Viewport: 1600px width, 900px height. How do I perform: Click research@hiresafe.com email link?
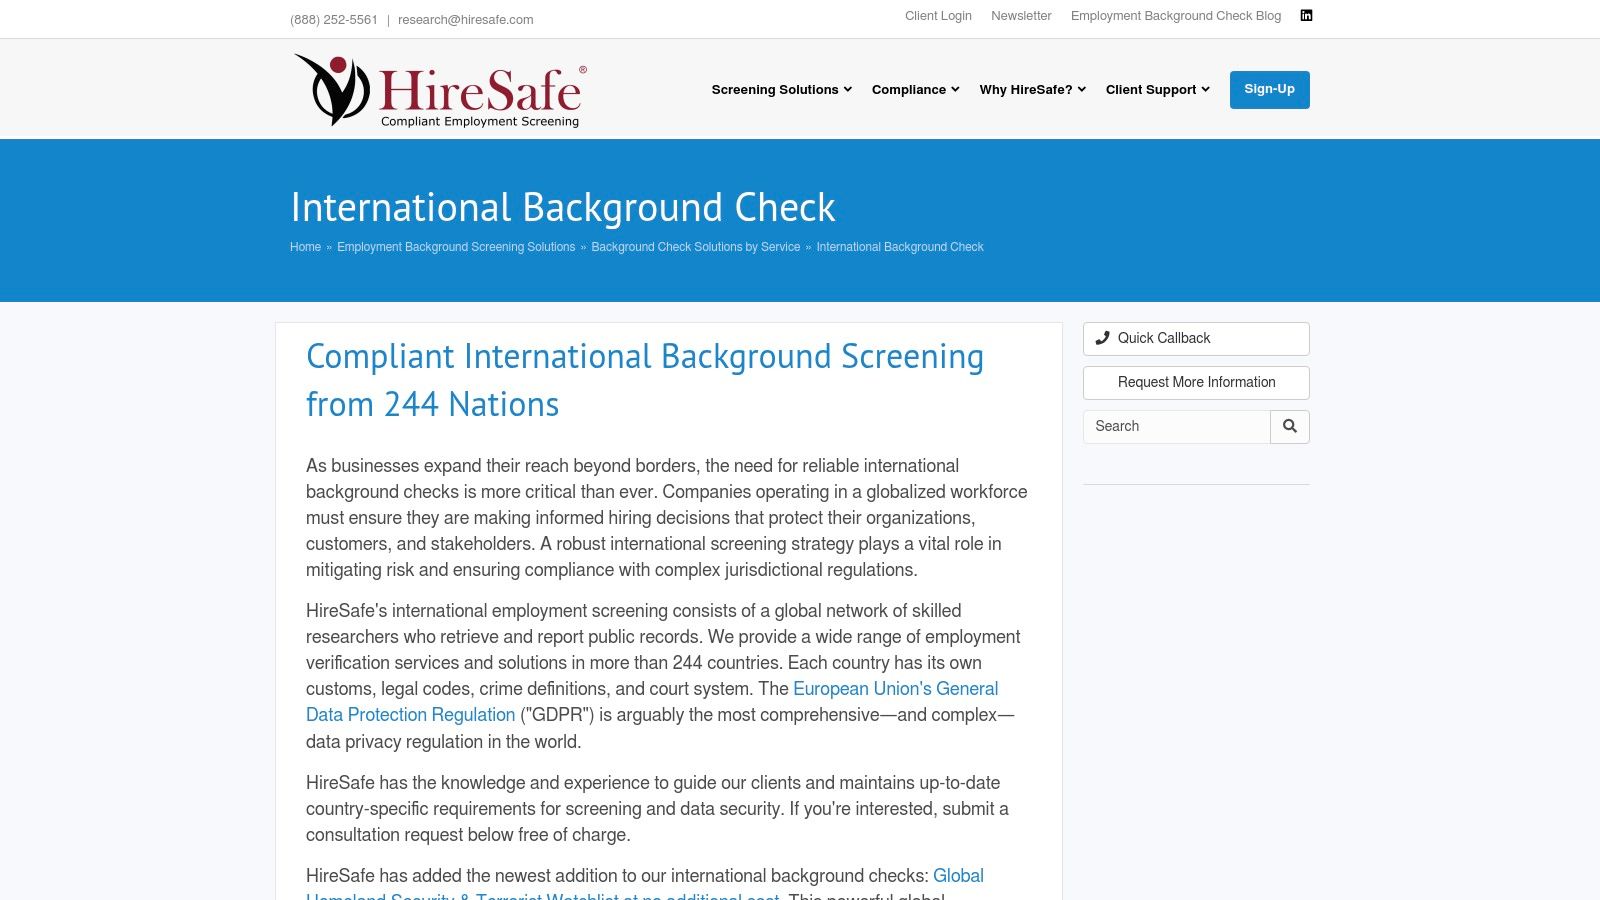466,20
